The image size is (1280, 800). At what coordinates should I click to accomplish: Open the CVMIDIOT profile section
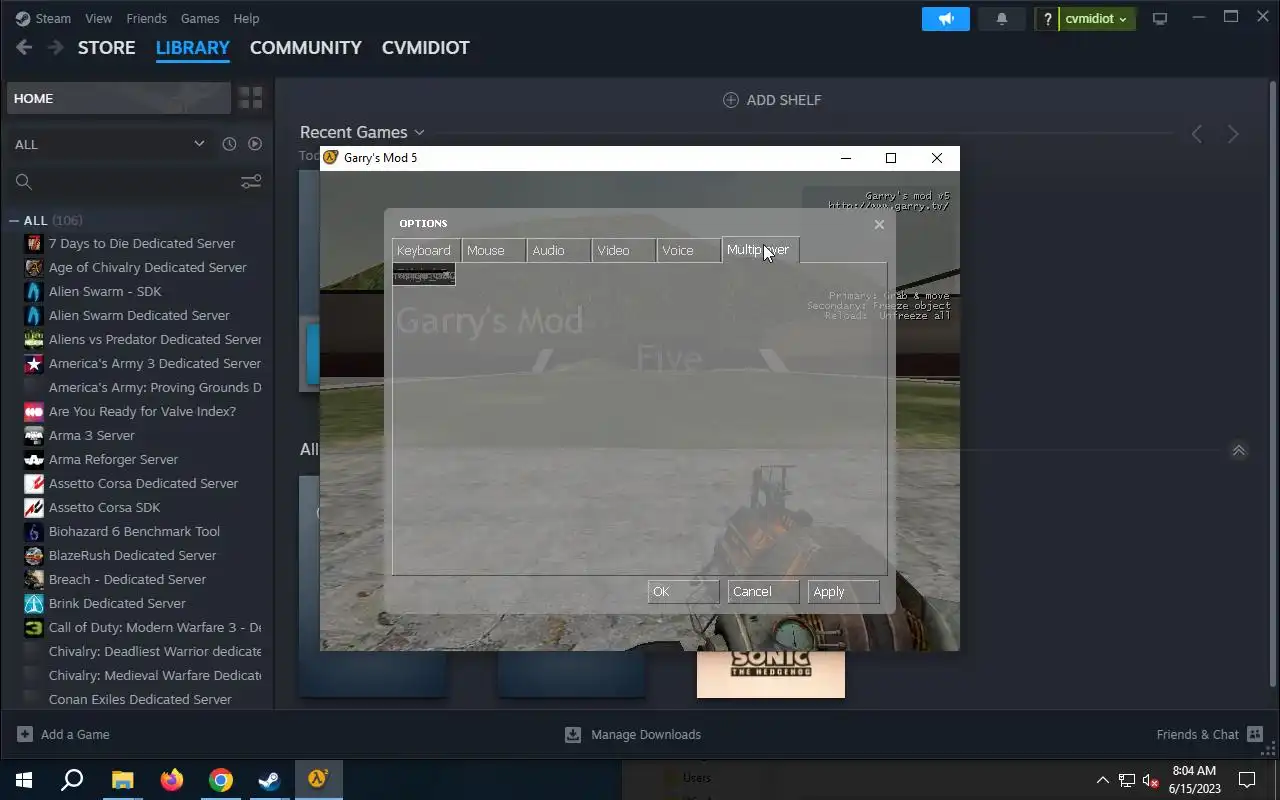point(426,48)
